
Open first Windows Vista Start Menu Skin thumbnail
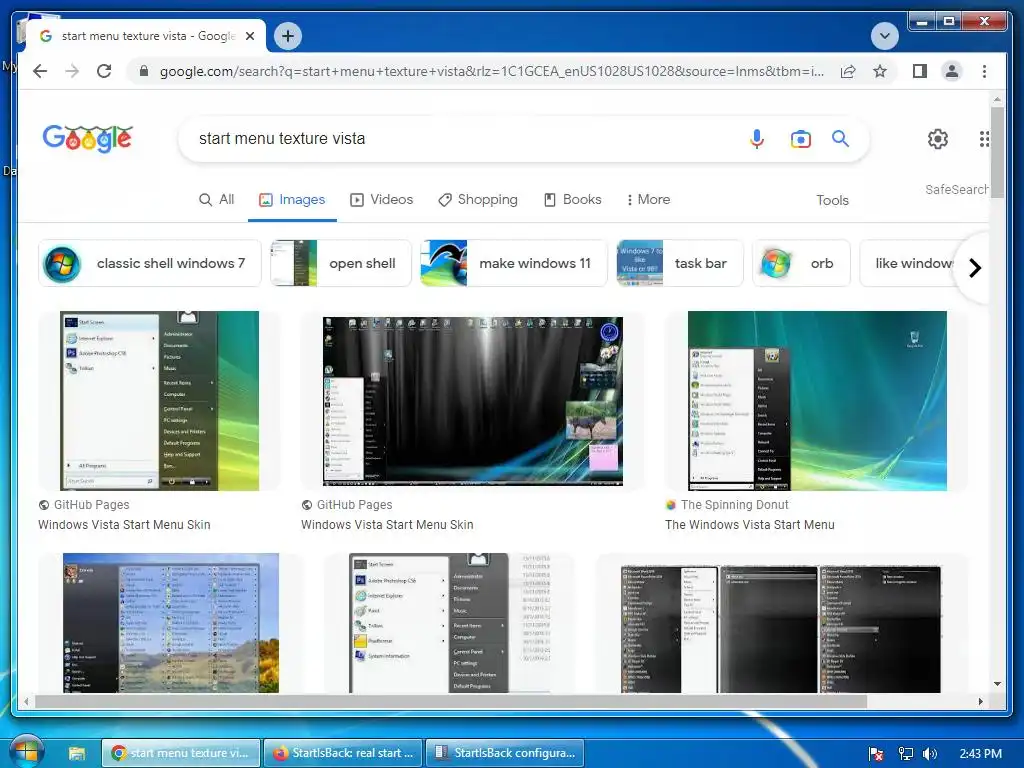point(159,401)
